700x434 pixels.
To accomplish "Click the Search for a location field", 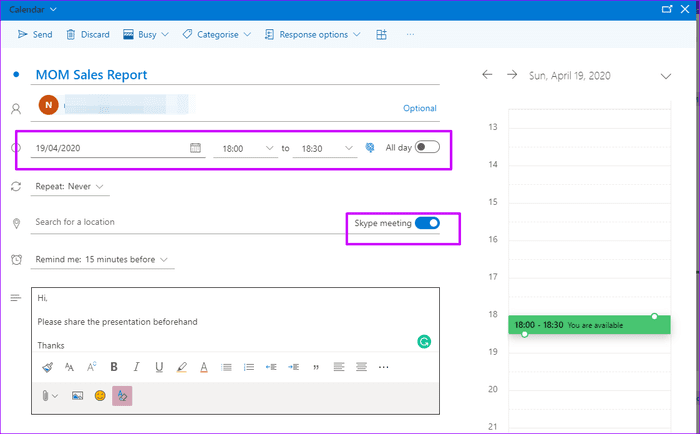I will point(188,222).
